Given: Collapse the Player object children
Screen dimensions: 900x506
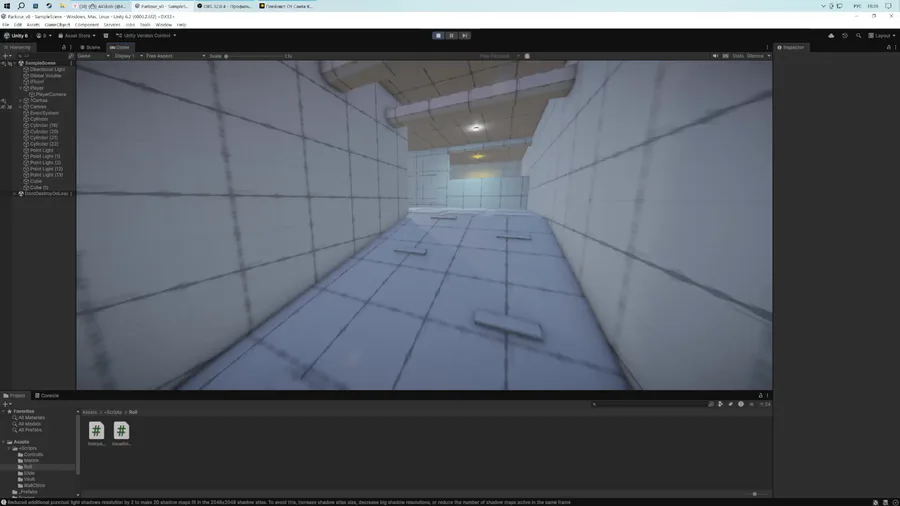Looking at the screenshot, I should pos(21,88).
